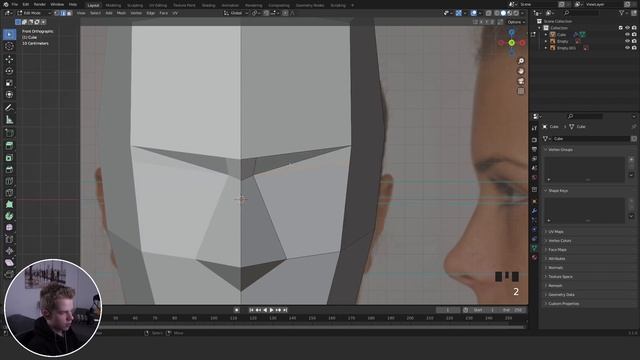Select the Shear tool

coord(9,263)
